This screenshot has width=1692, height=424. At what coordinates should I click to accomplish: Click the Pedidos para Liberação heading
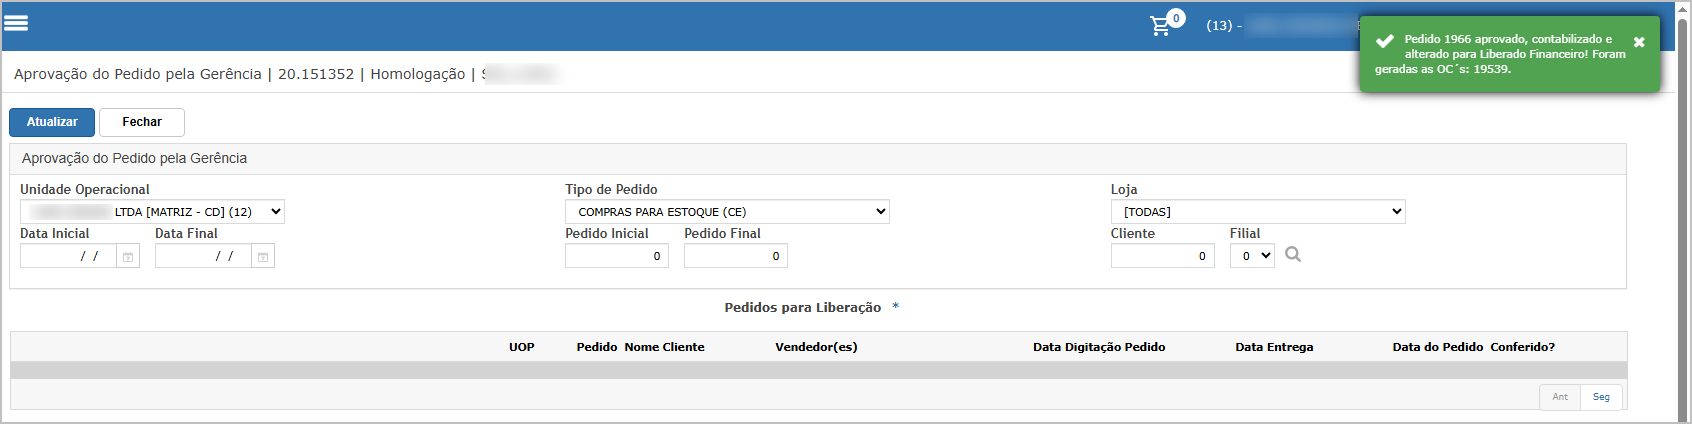pos(803,307)
